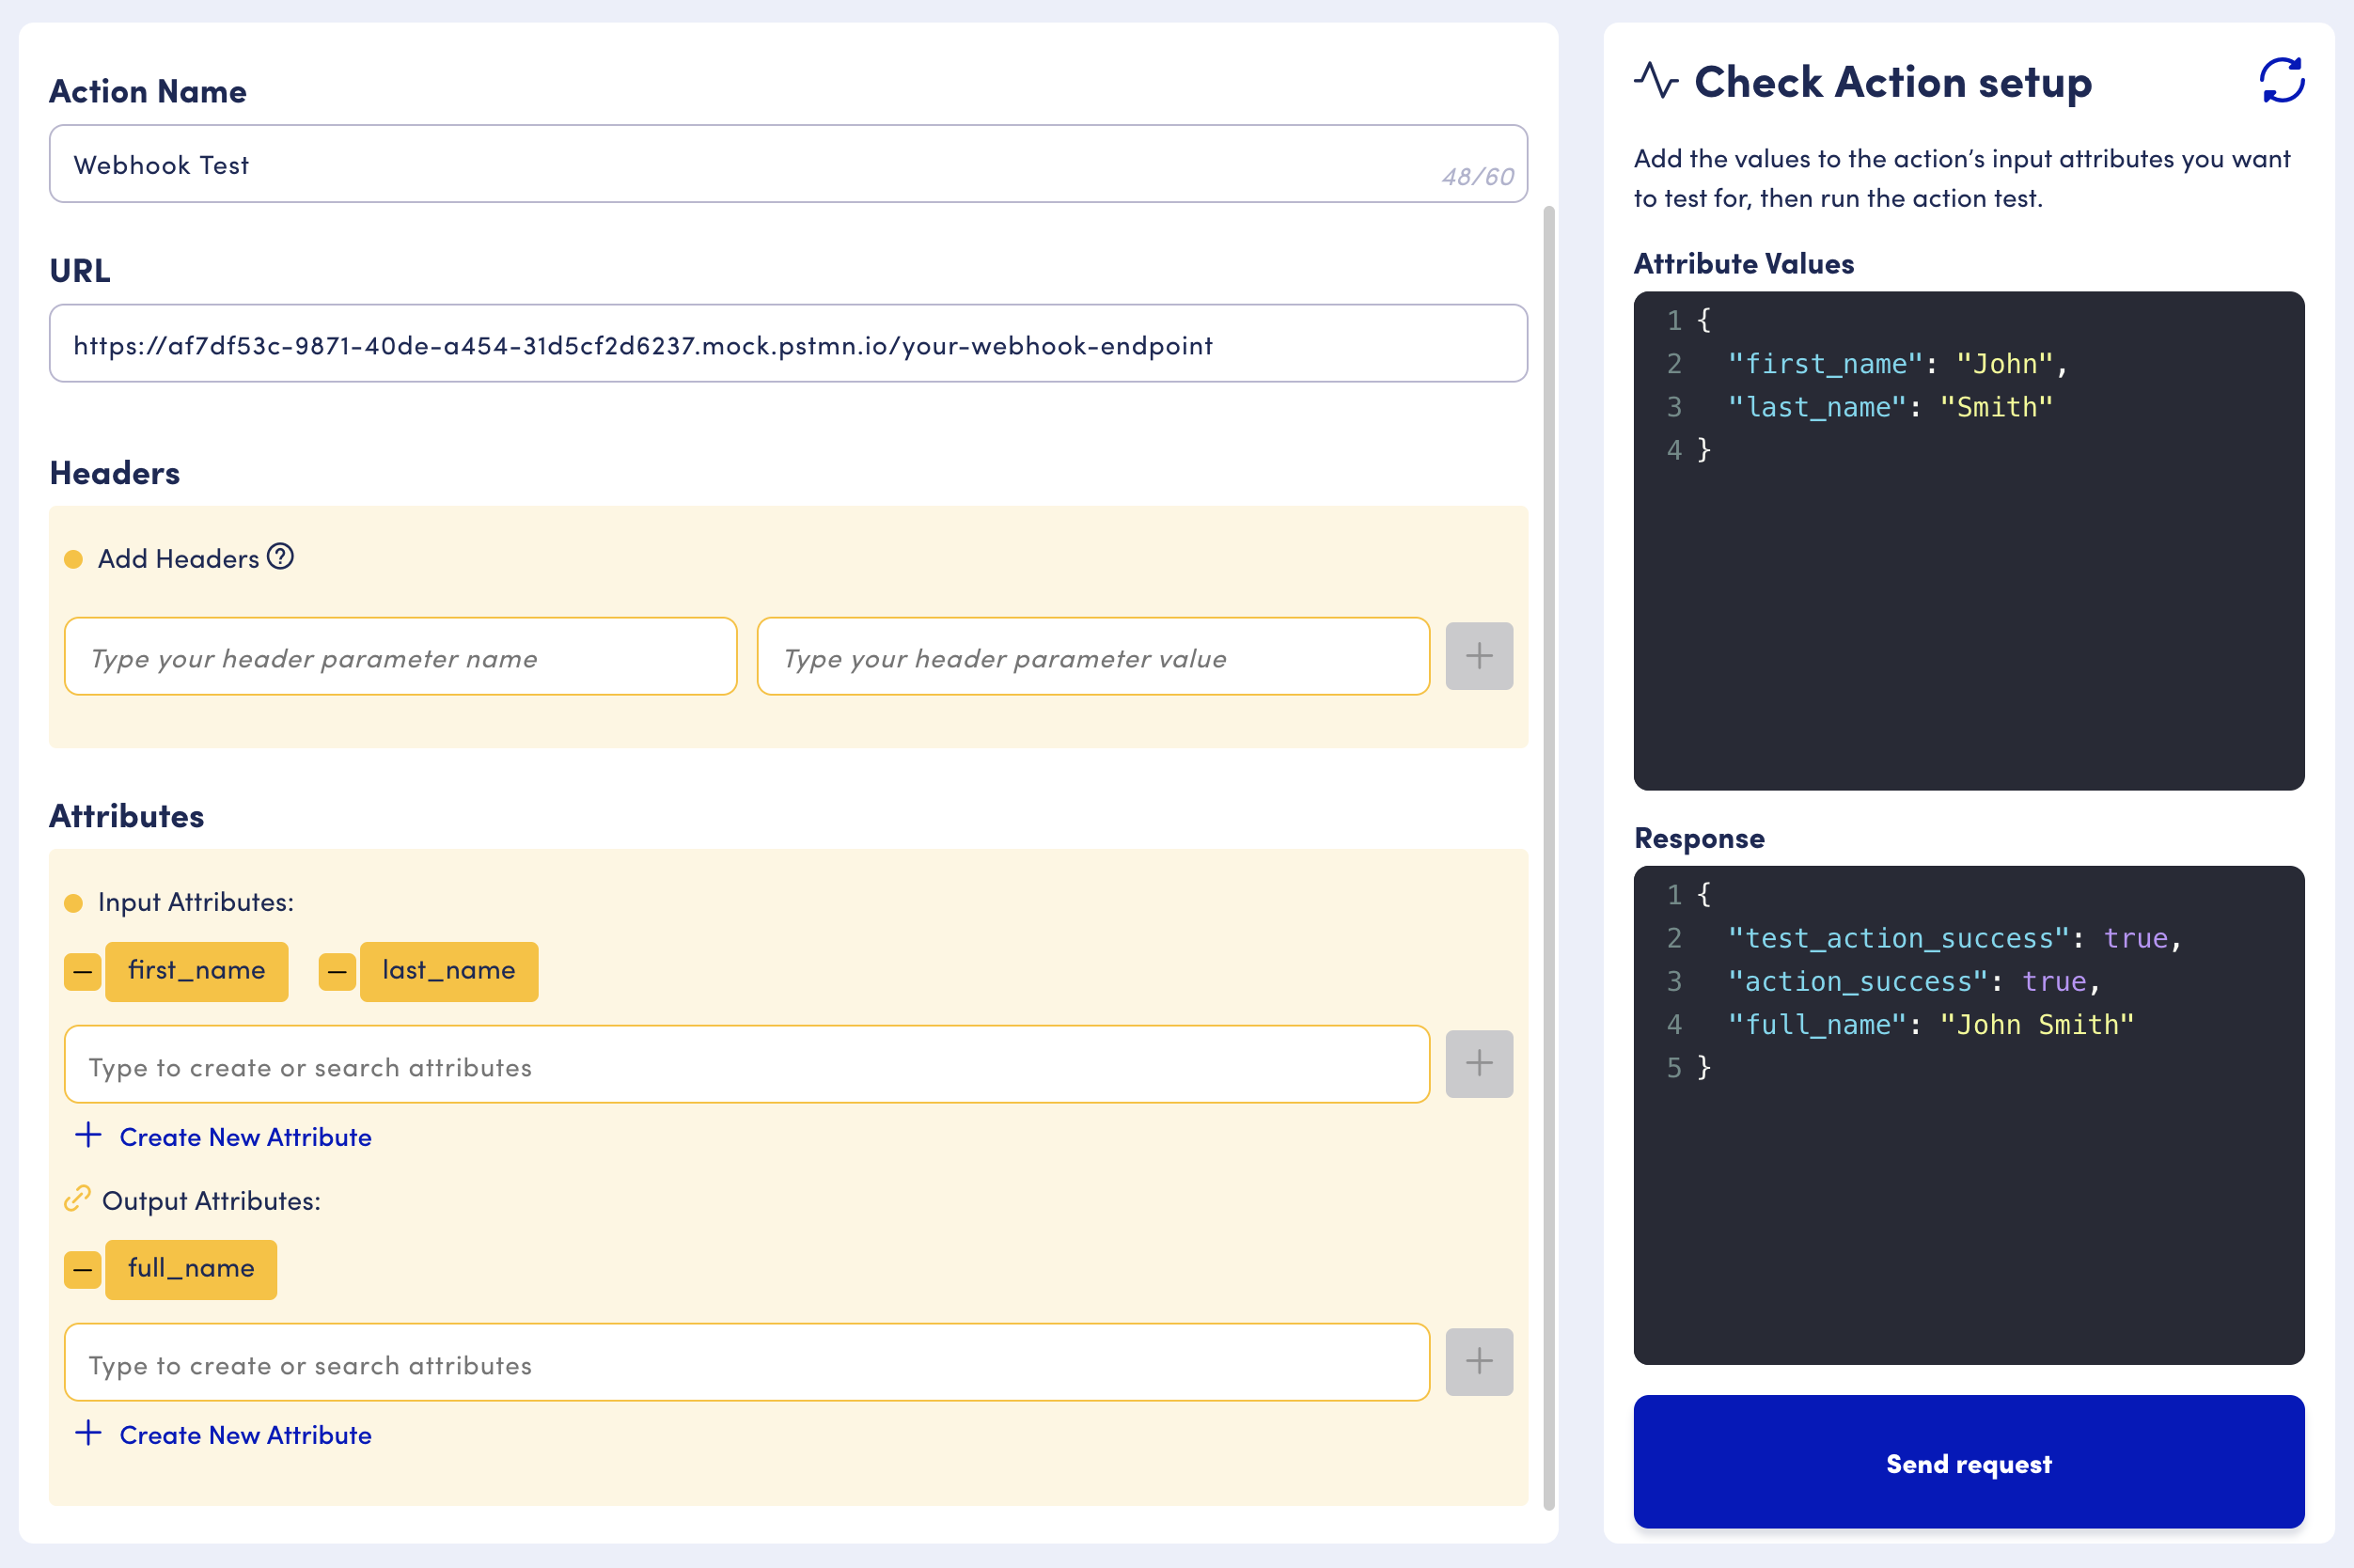Click the plus button to add header
The image size is (2354, 1568).
point(1478,656)
